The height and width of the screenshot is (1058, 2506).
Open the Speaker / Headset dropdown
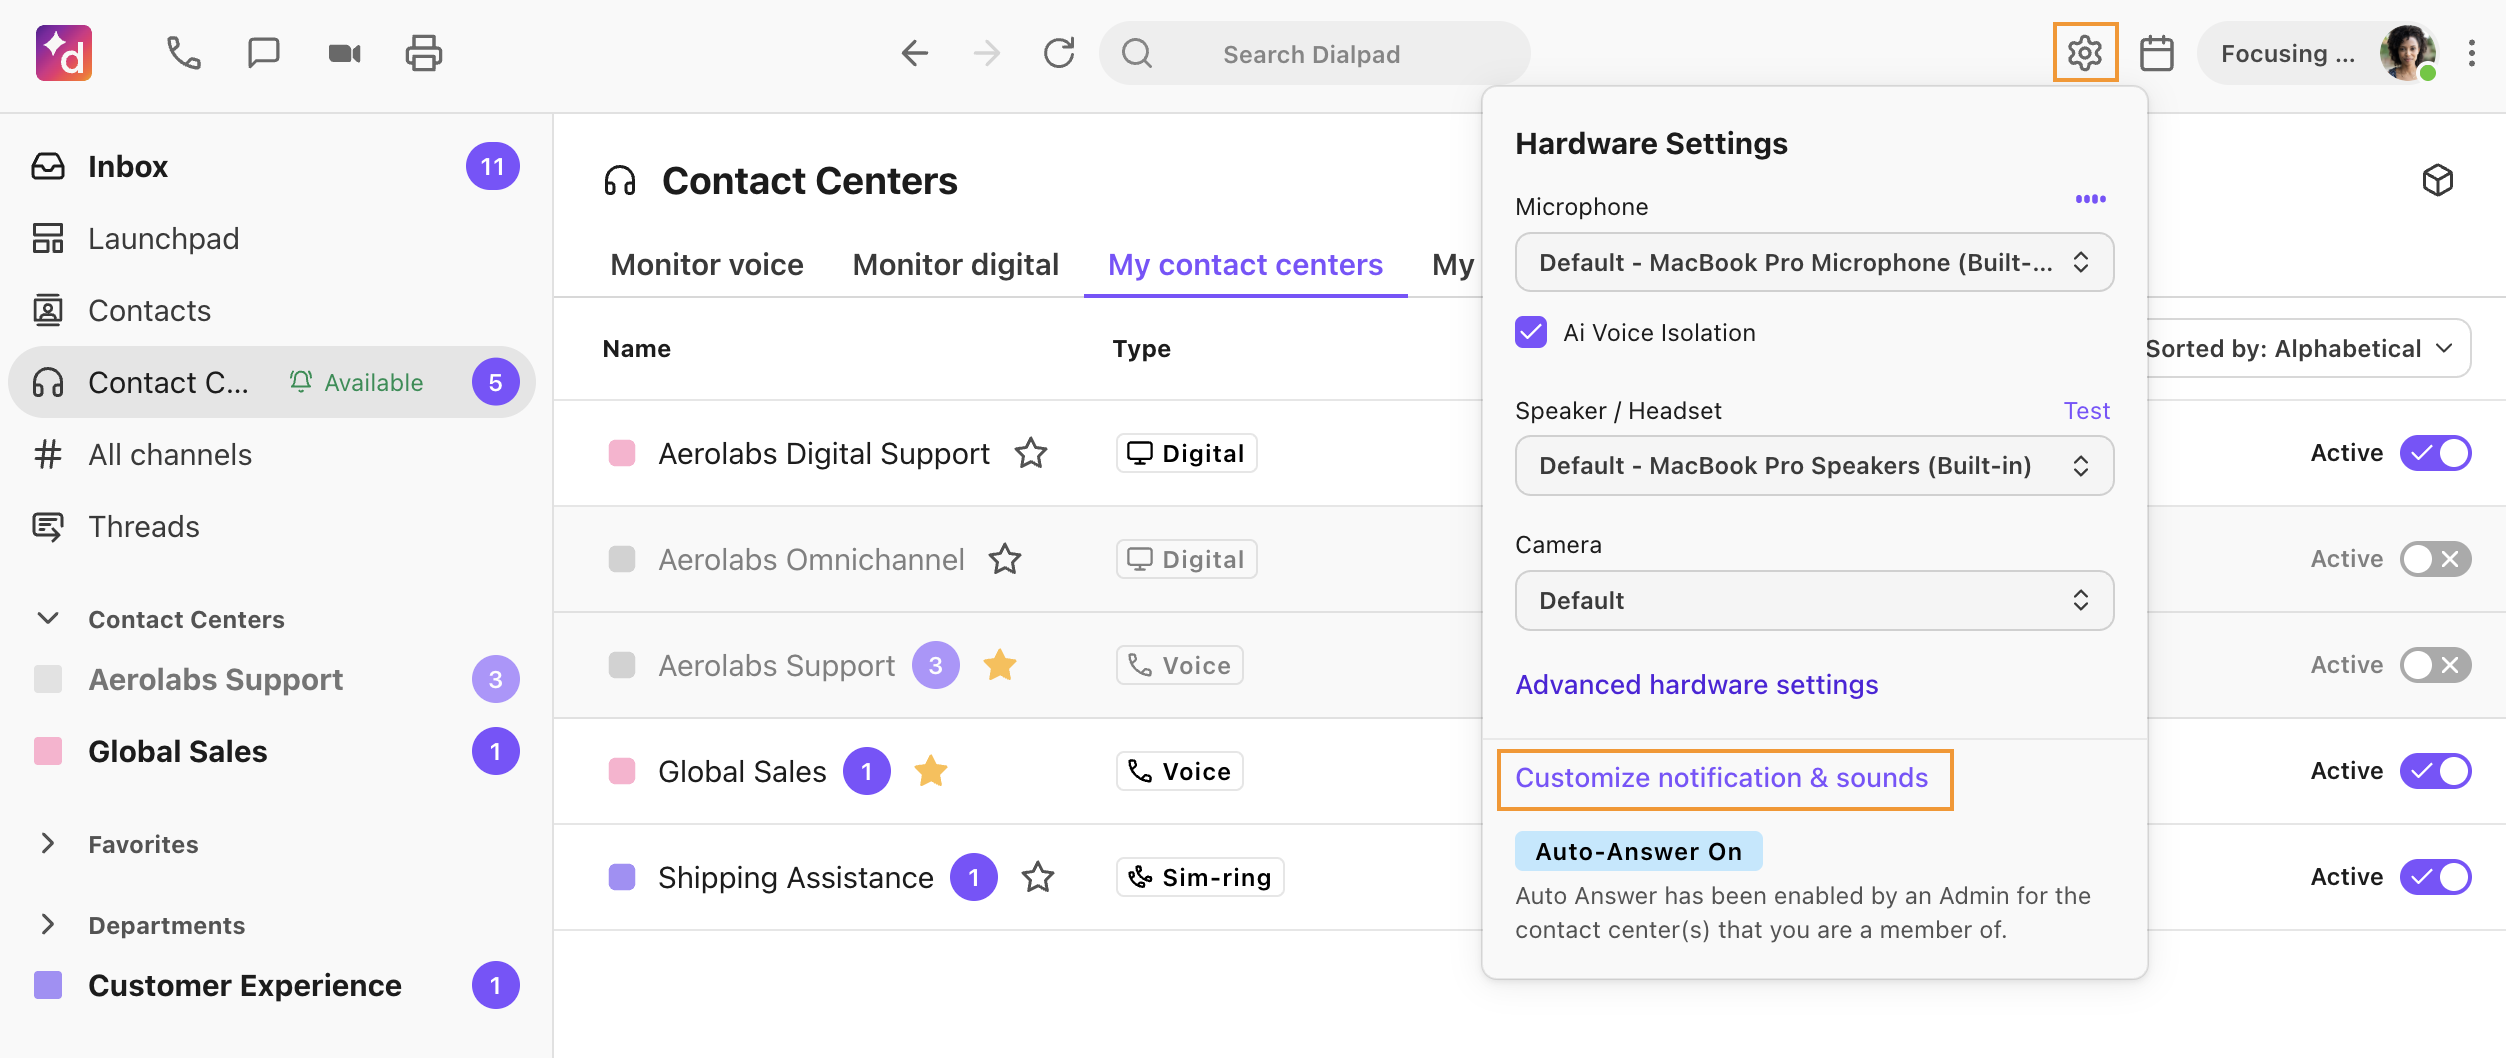pyautogui.click(x=1814, y=465)
